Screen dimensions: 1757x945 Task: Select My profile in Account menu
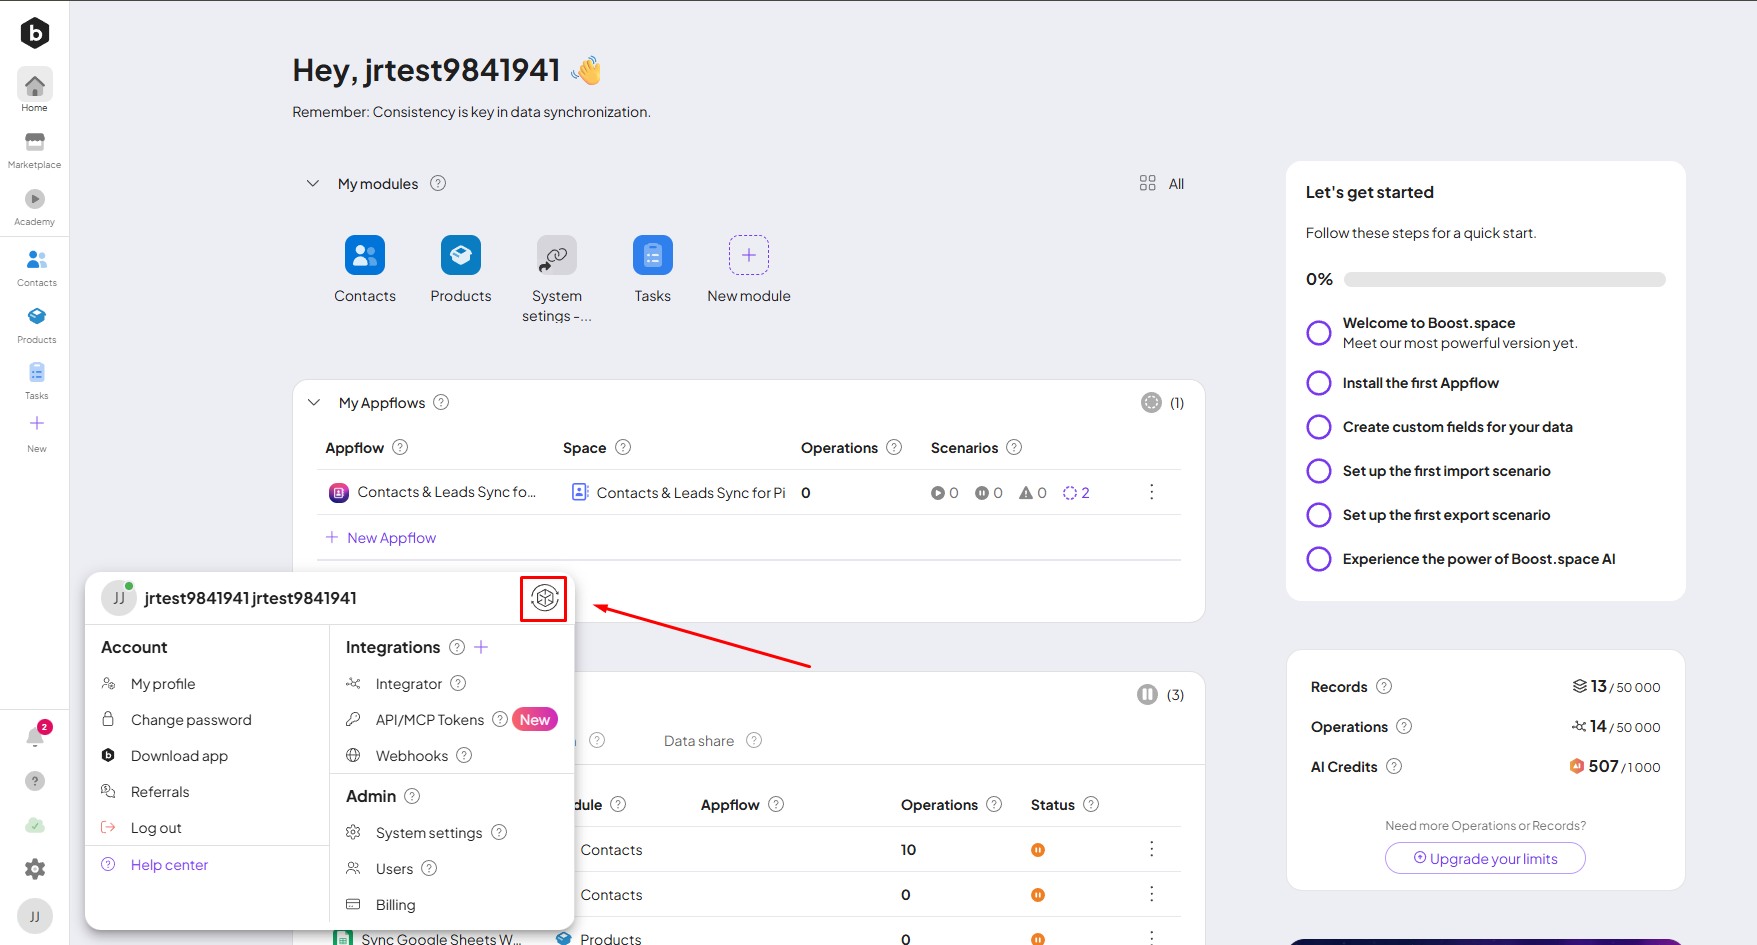163,684
